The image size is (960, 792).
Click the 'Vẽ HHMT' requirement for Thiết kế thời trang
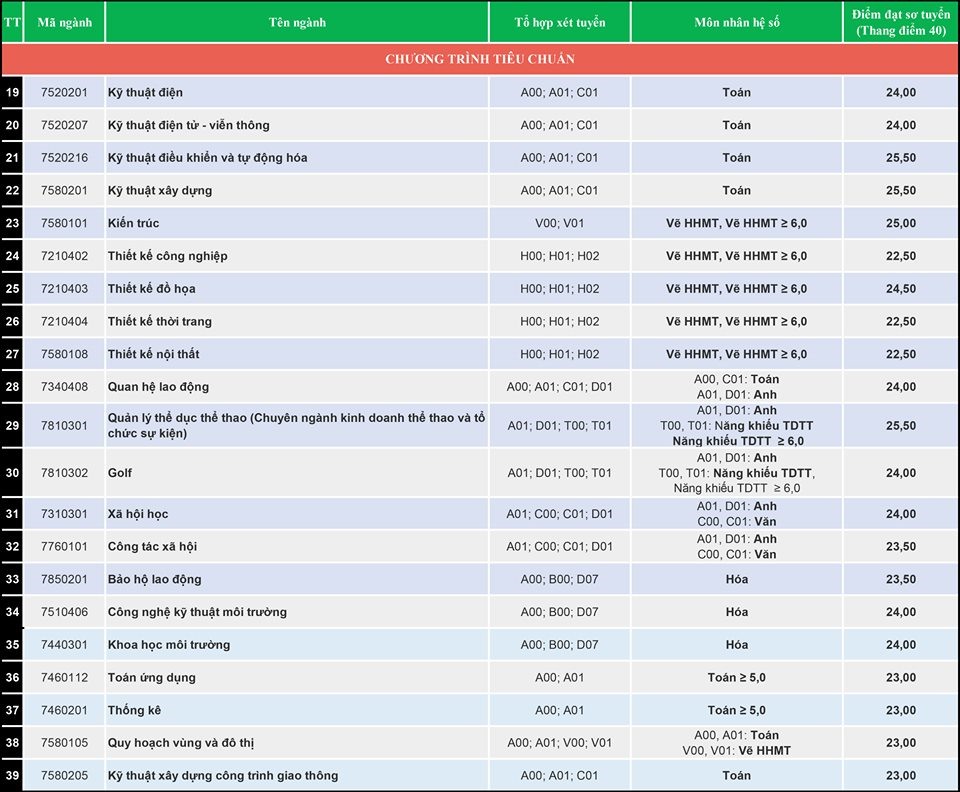point(737,321)
